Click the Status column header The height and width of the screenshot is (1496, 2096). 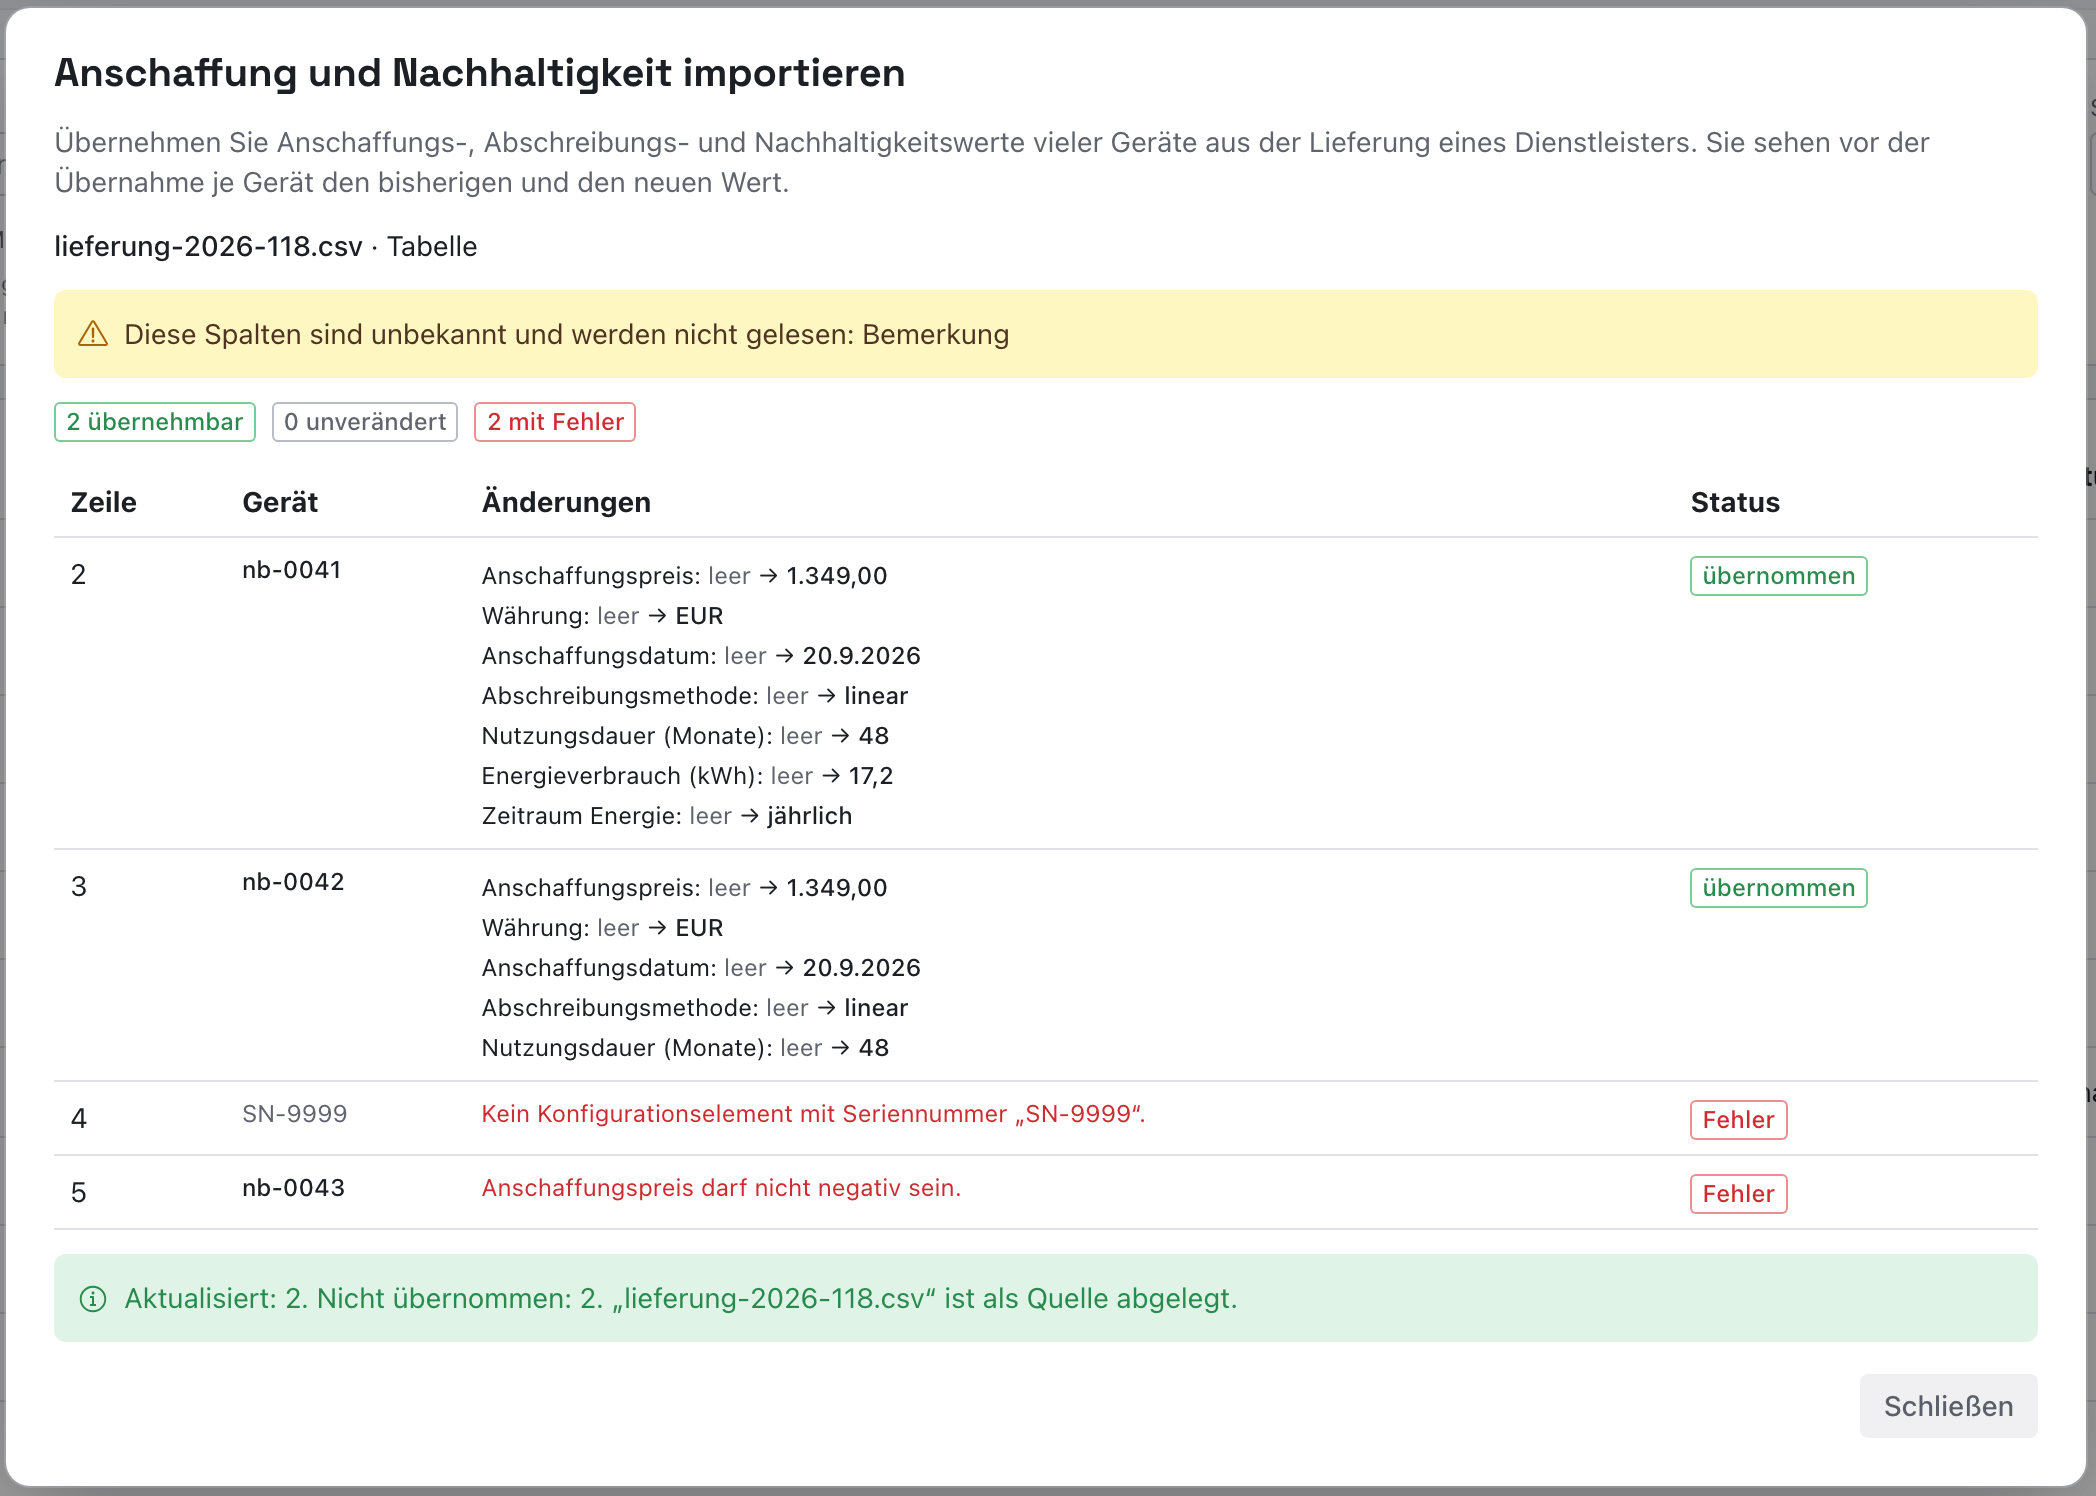point(1735,502)
